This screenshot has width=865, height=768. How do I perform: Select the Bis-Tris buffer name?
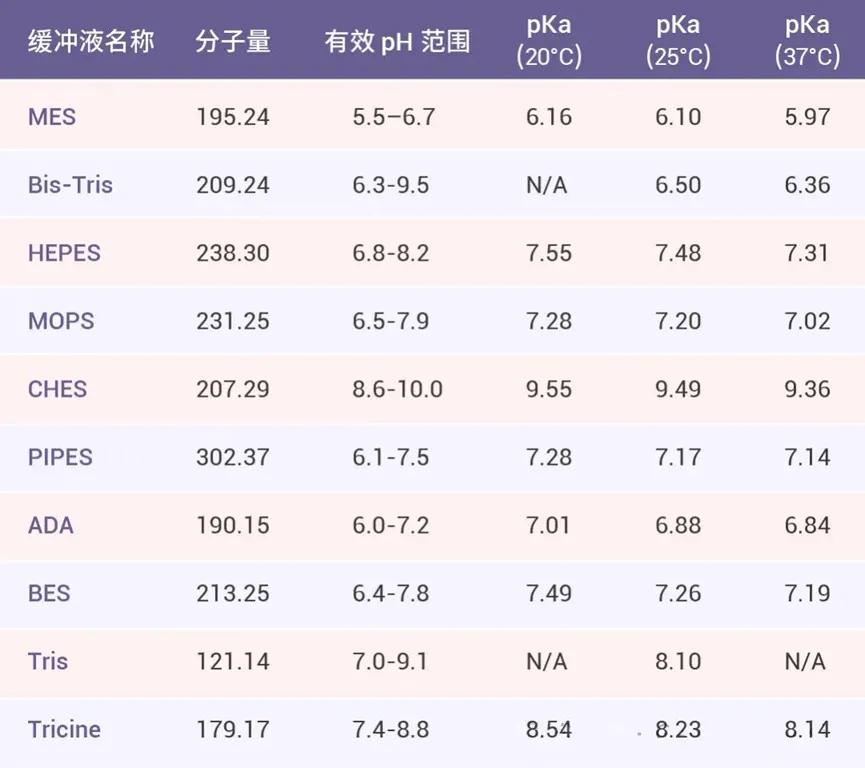(x=70, y=185)
